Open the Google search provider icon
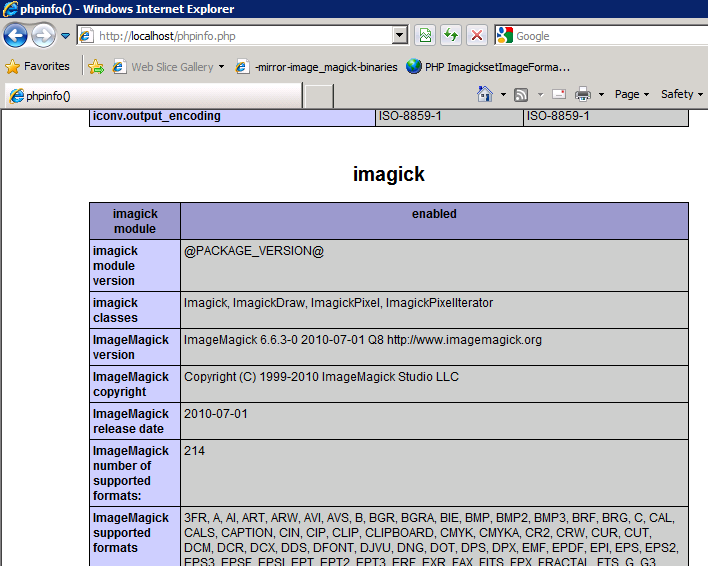This screenshot has height=566, width=708. (x=504, y=35)
